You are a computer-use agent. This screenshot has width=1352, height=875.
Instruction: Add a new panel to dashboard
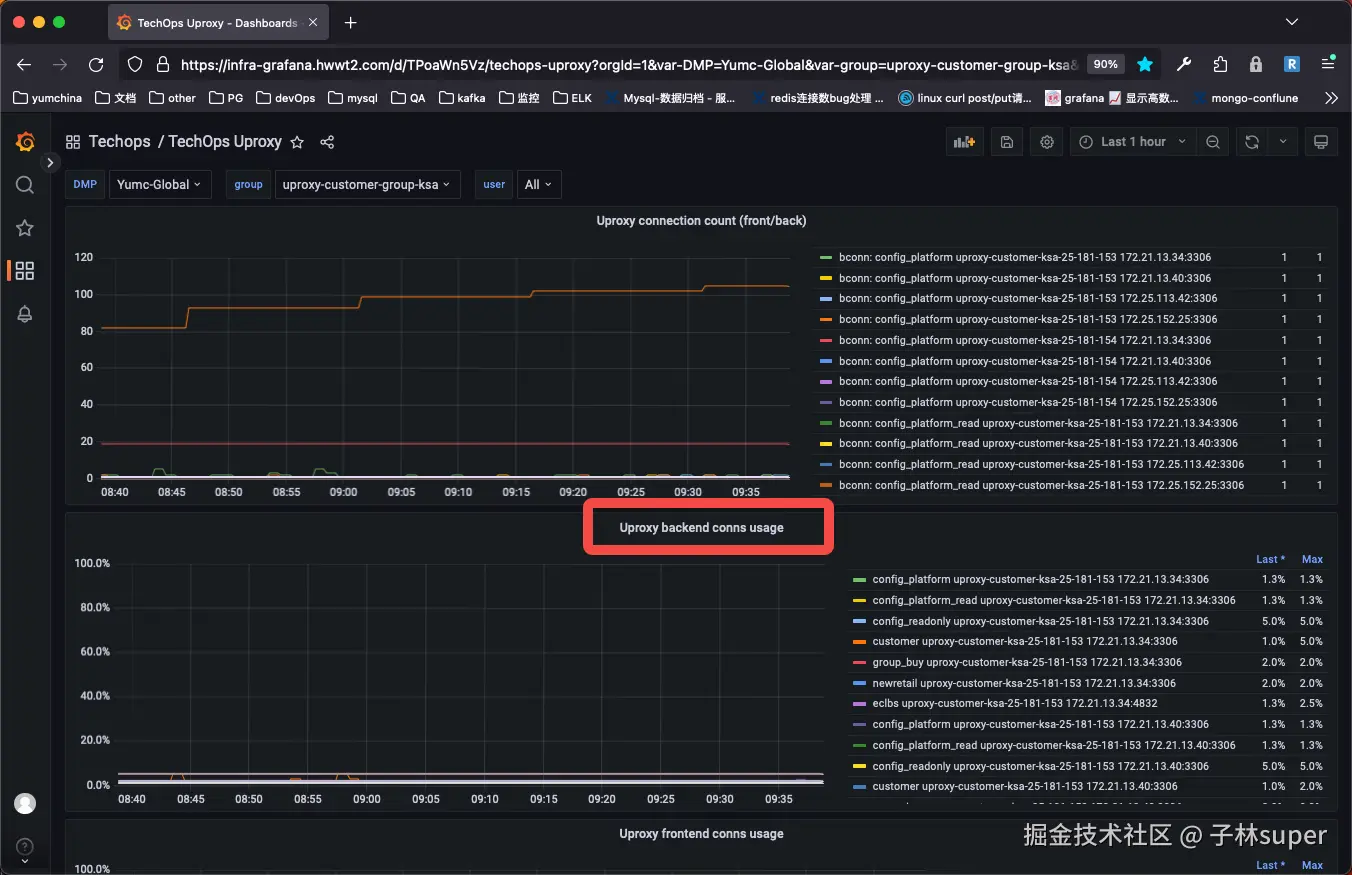pyautogui.click(x=964, y=142)
